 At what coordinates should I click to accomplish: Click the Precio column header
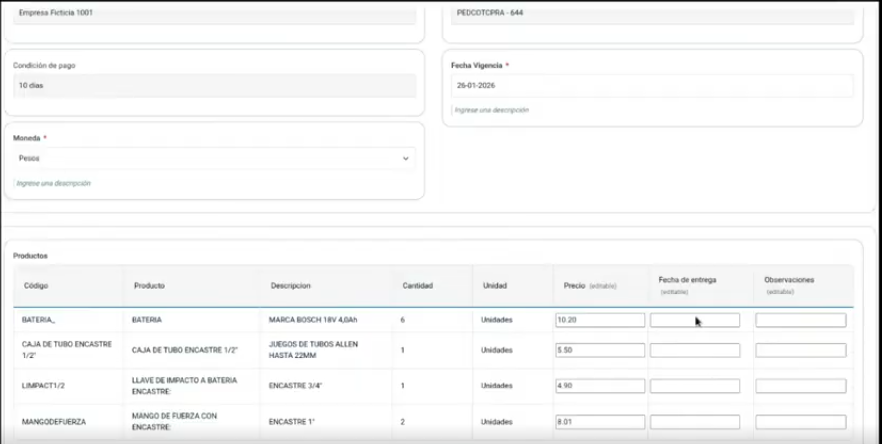coord(575,286)
